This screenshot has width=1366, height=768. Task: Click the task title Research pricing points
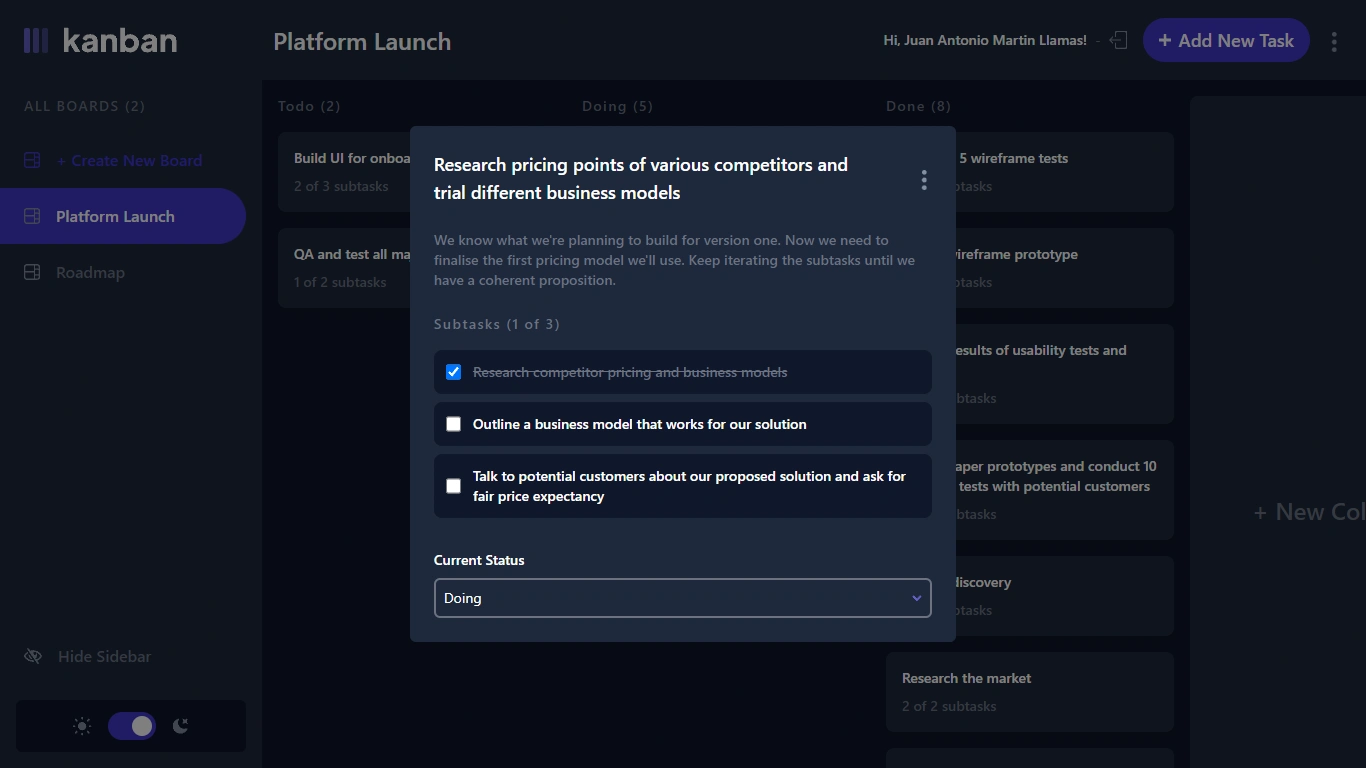coord(641,179)
